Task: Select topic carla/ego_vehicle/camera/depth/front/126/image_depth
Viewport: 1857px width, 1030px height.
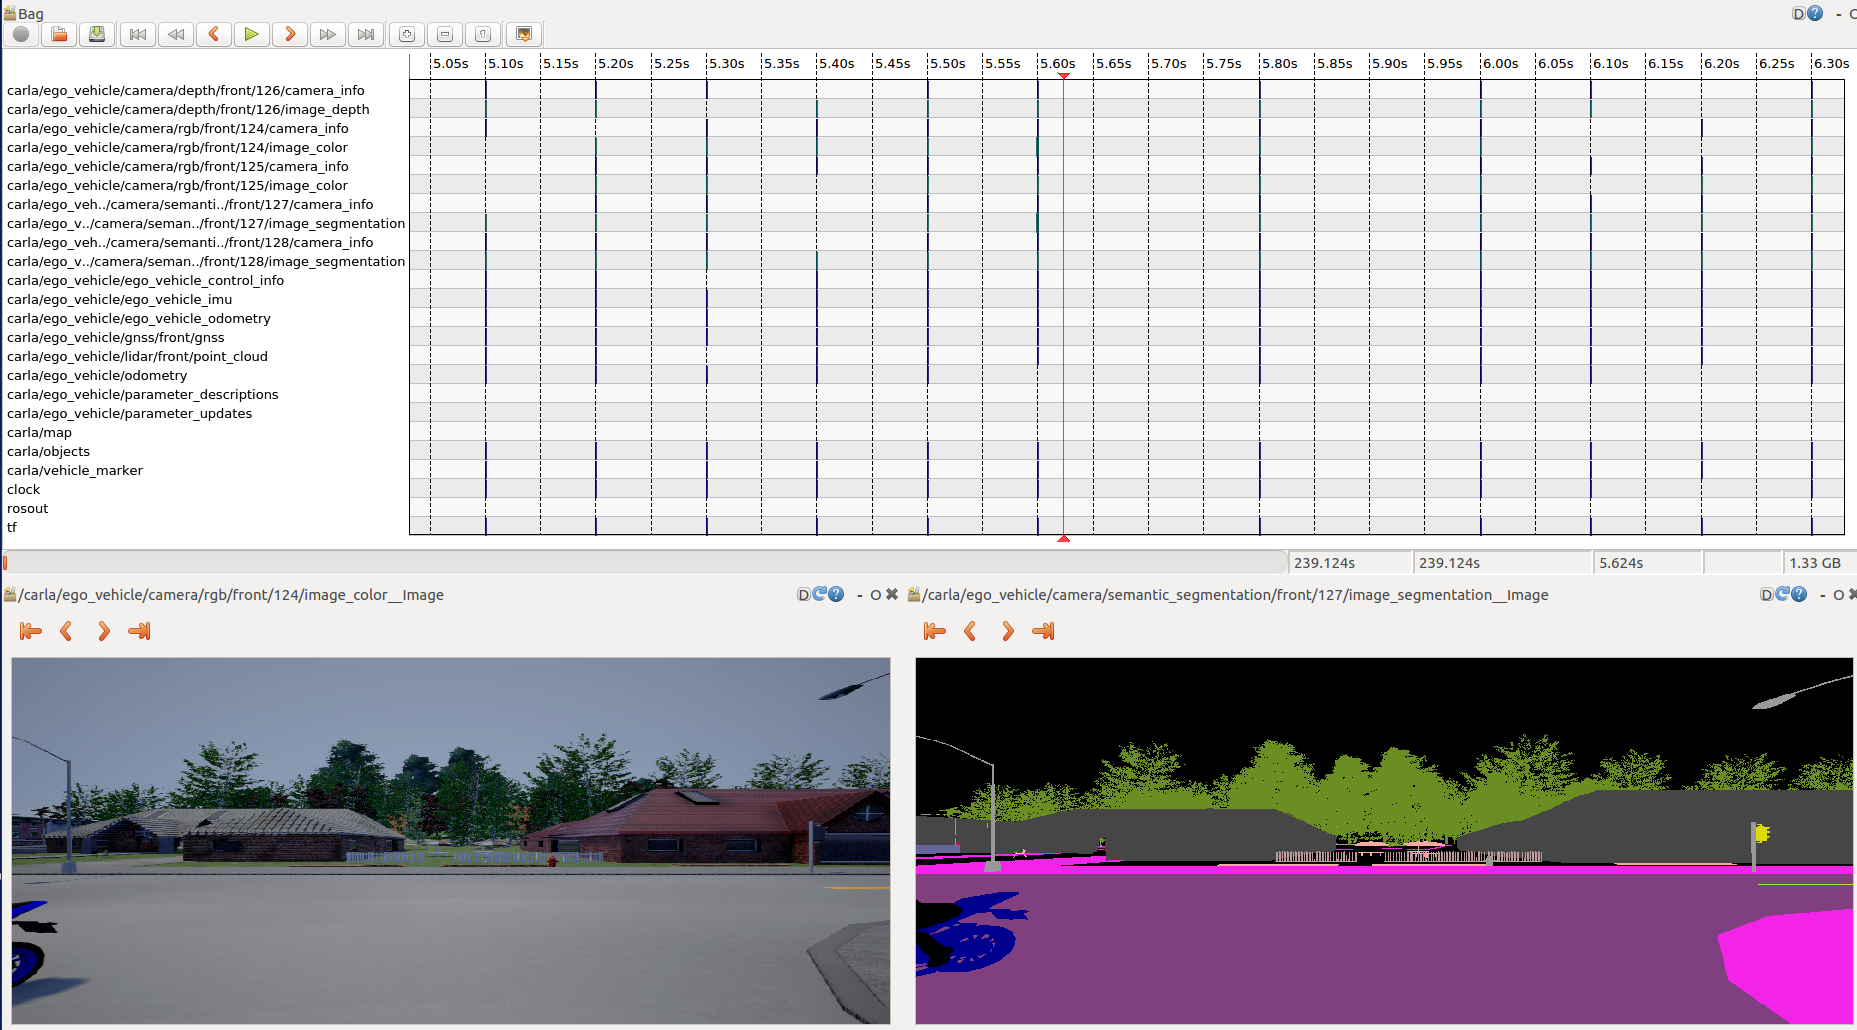Action: [x=188, y=109]
